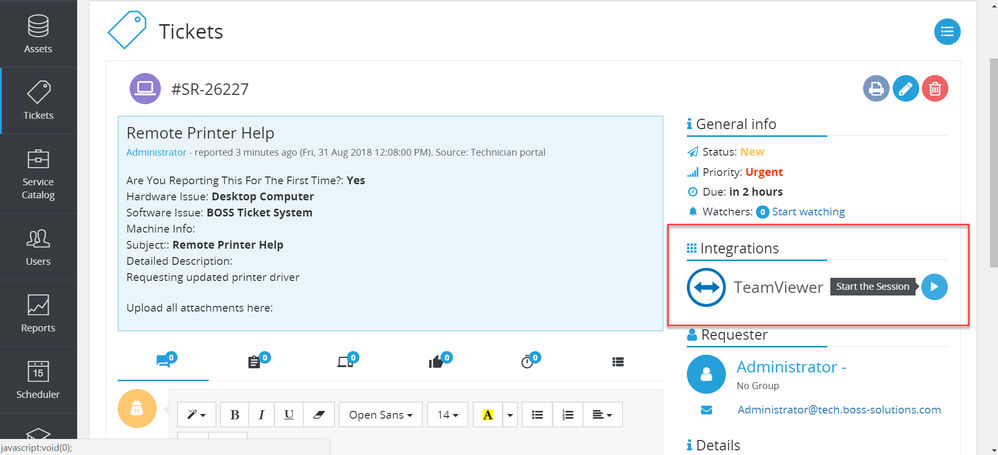Toggle underline formatting in the editor

(289, 414)
